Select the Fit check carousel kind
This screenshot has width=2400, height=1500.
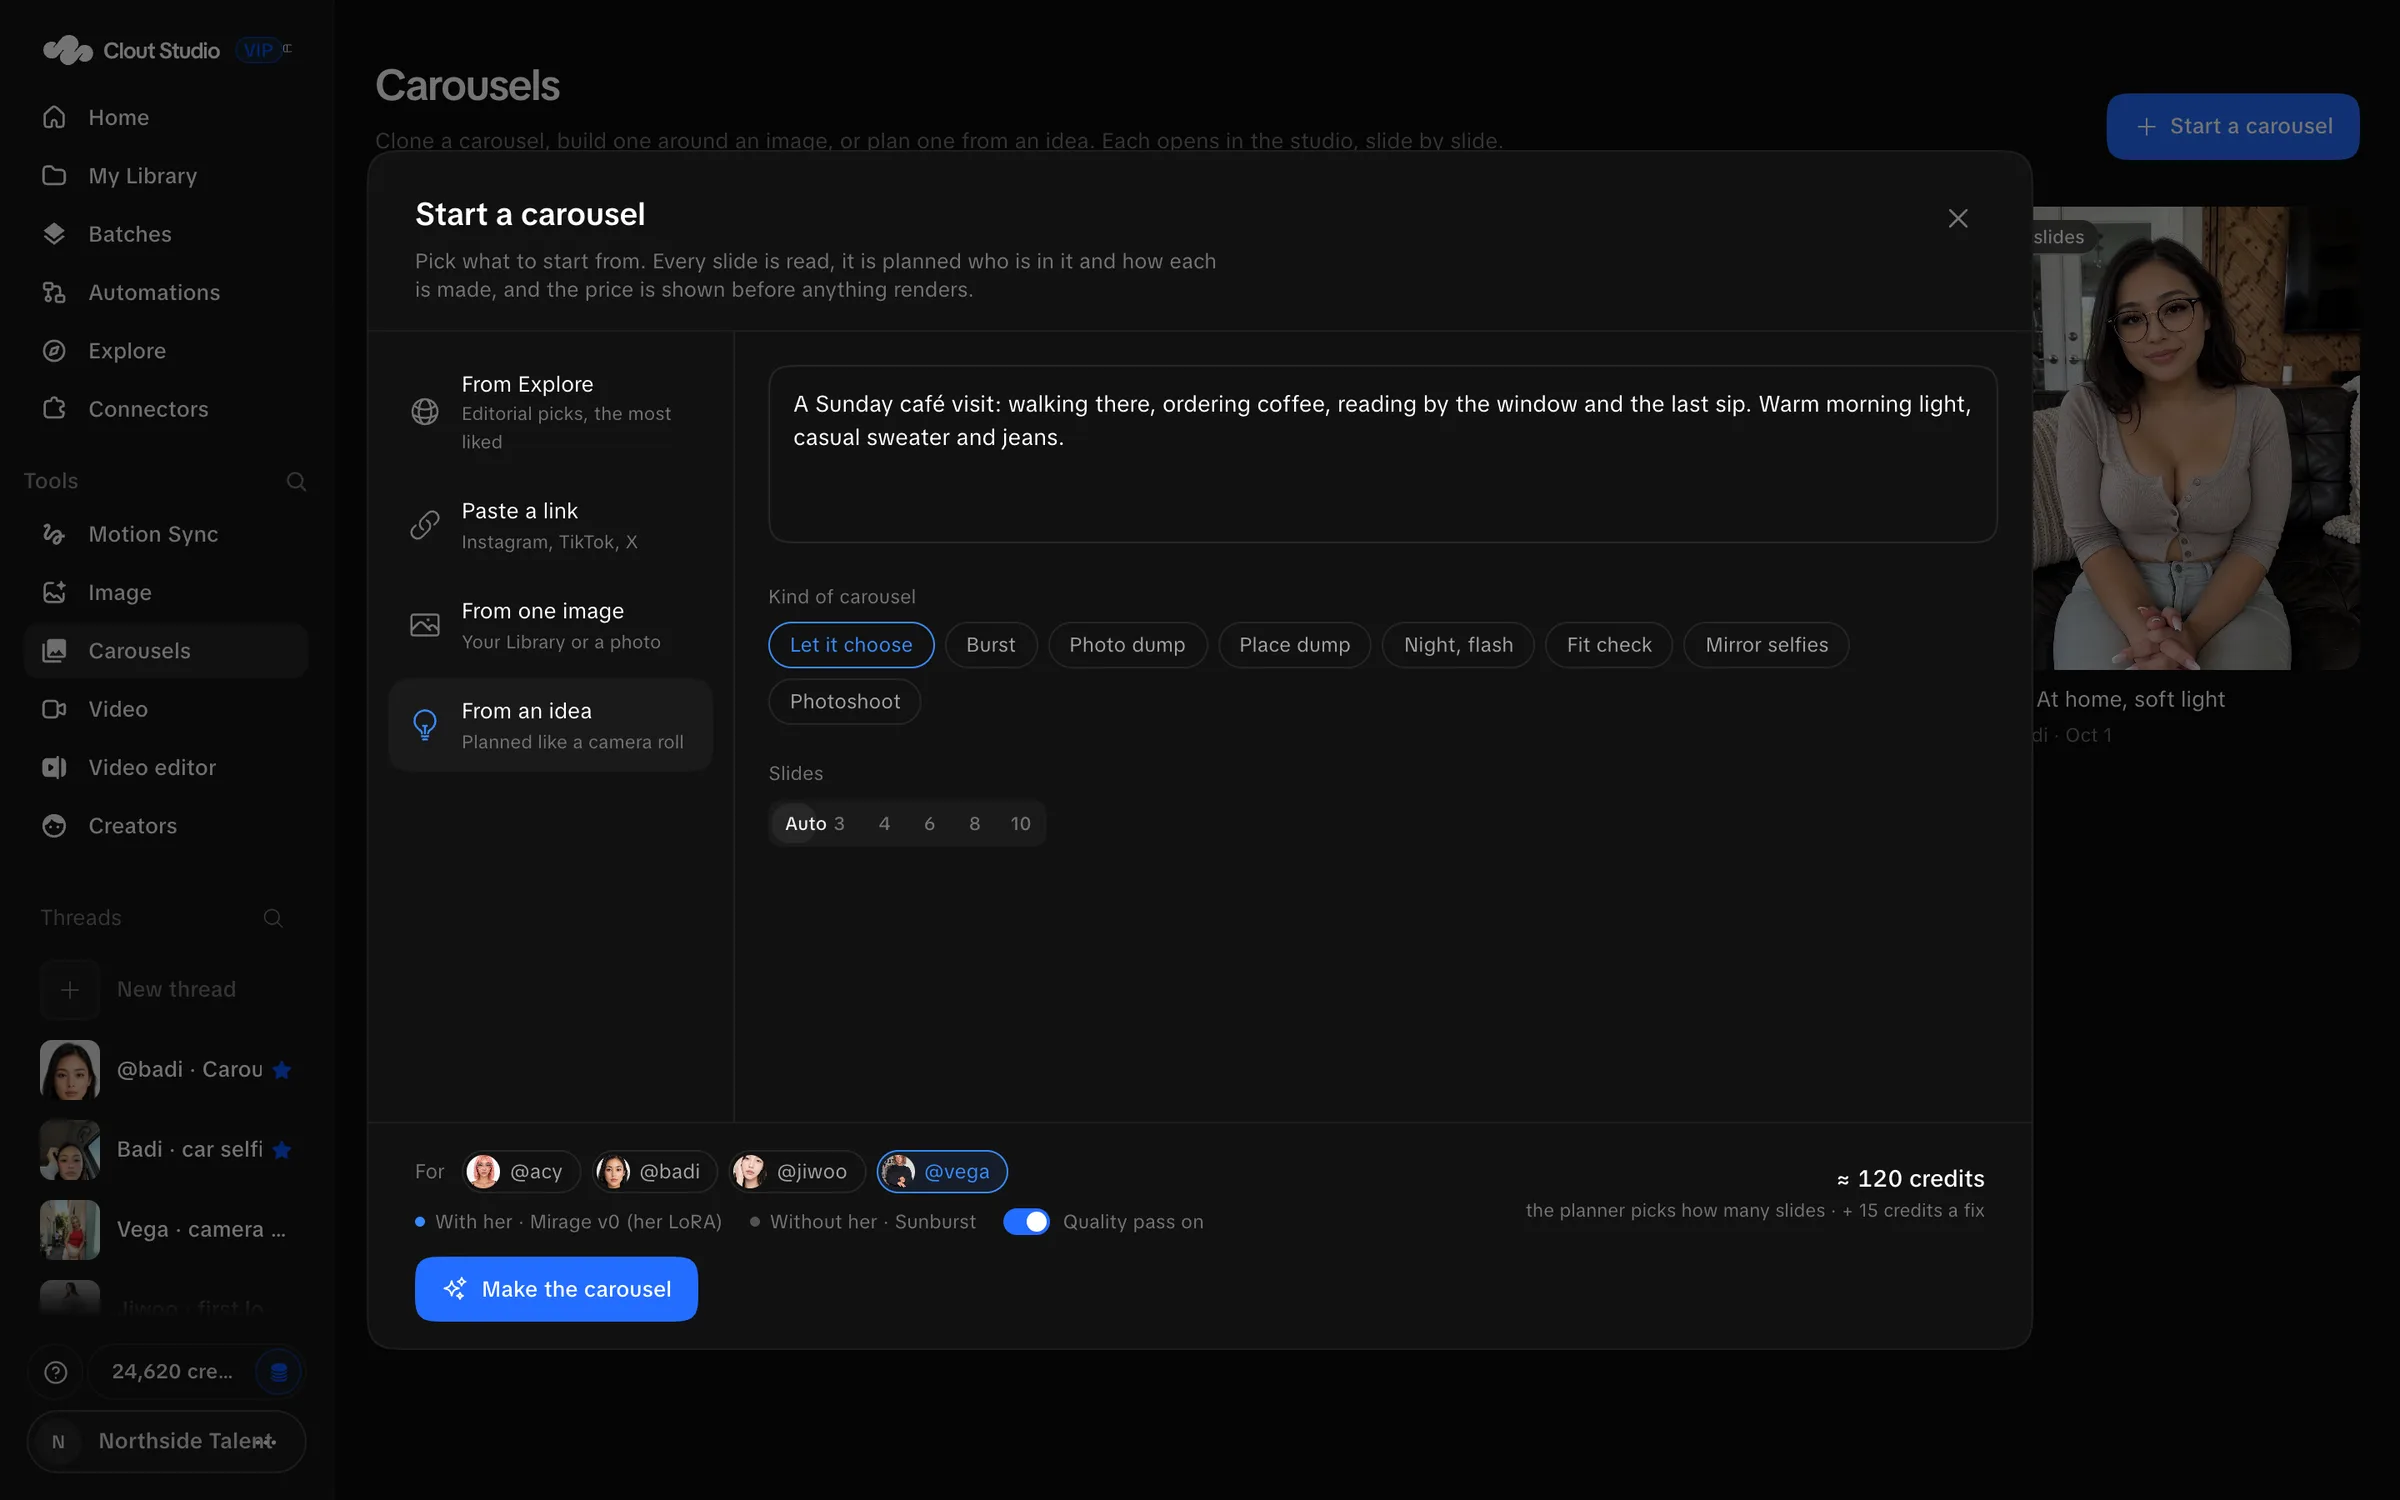[1609, 645]
